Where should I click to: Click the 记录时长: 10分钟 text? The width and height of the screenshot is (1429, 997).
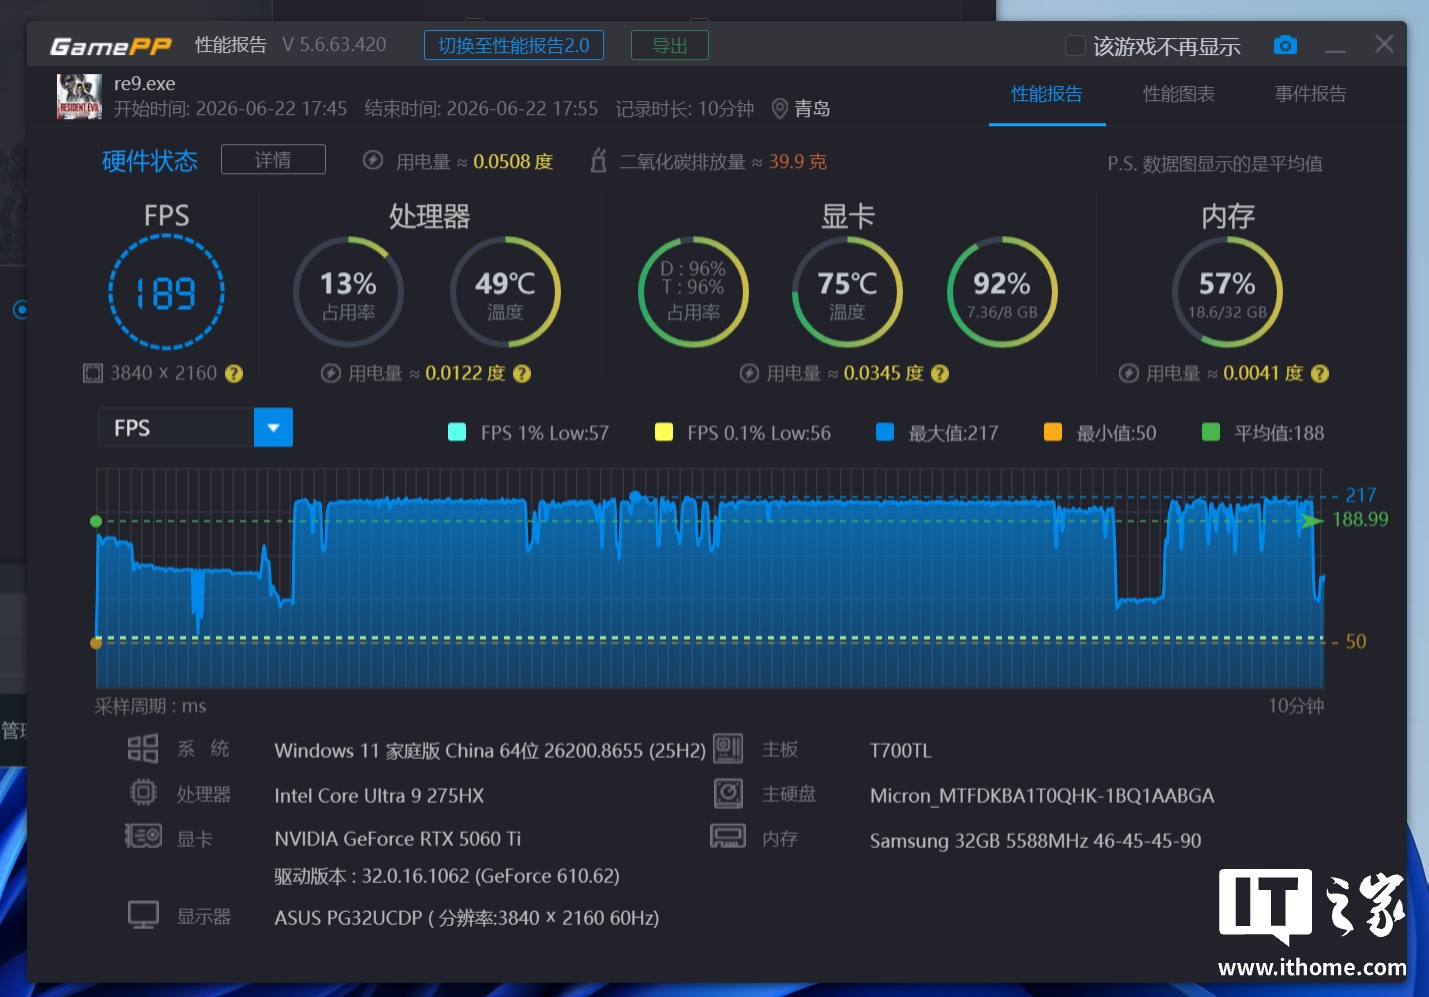coord(685,108)
